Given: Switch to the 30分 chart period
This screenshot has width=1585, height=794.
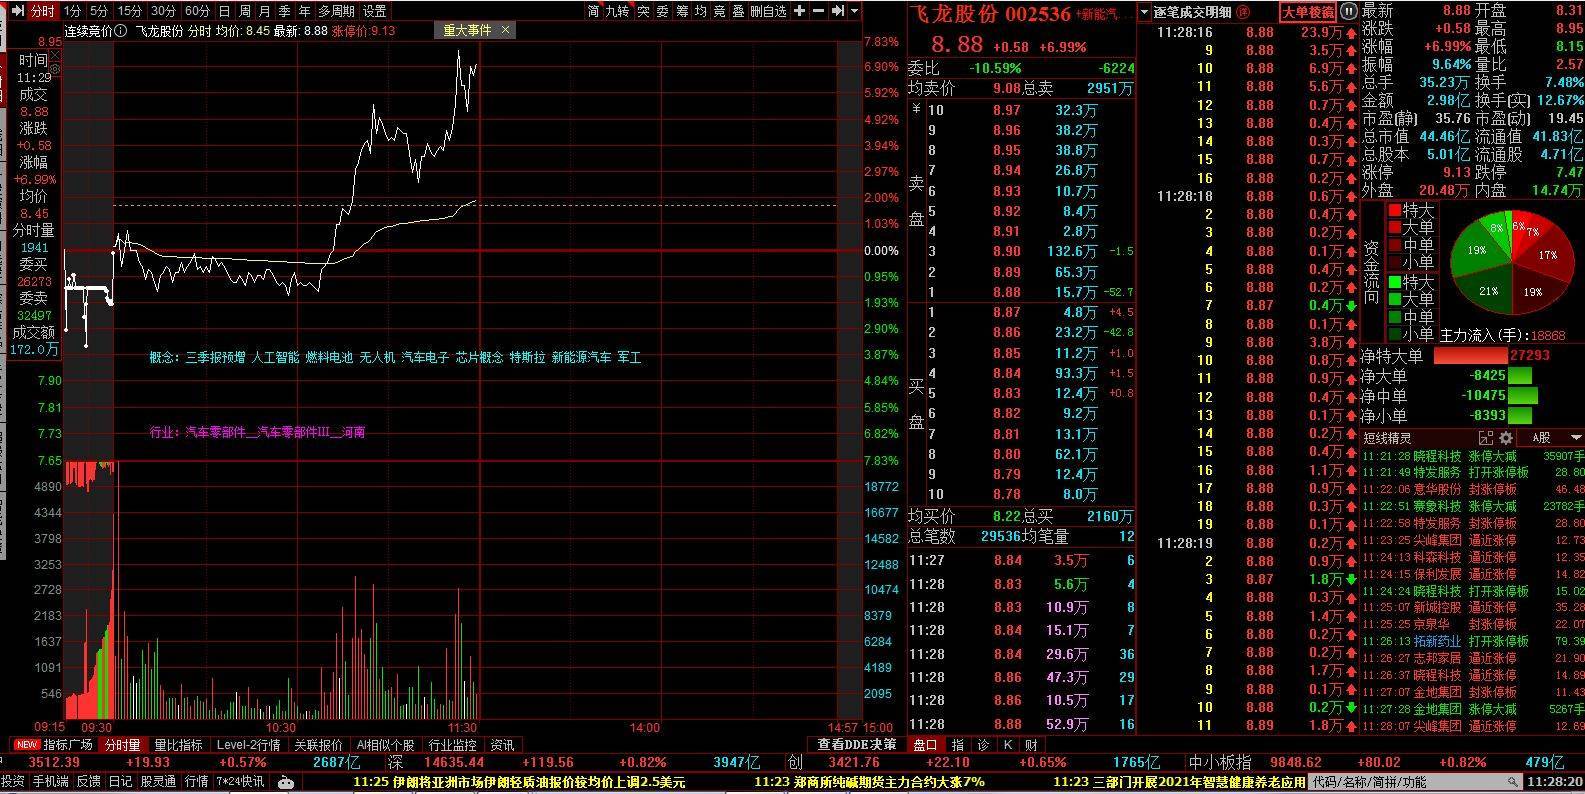Looking at the screenshot, I should [x=164, y=11].
